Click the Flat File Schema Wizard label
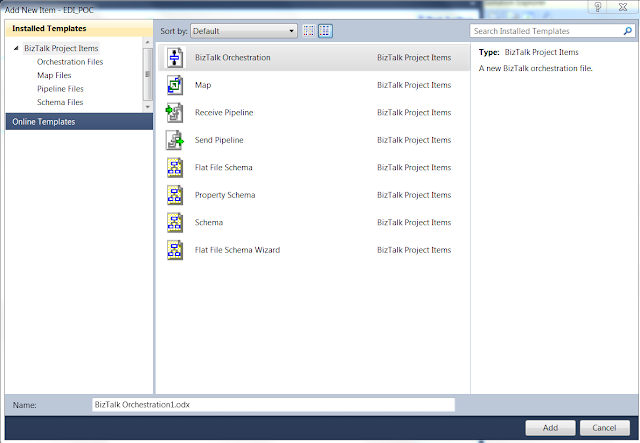The image size is (640, 443). (238, 250)
